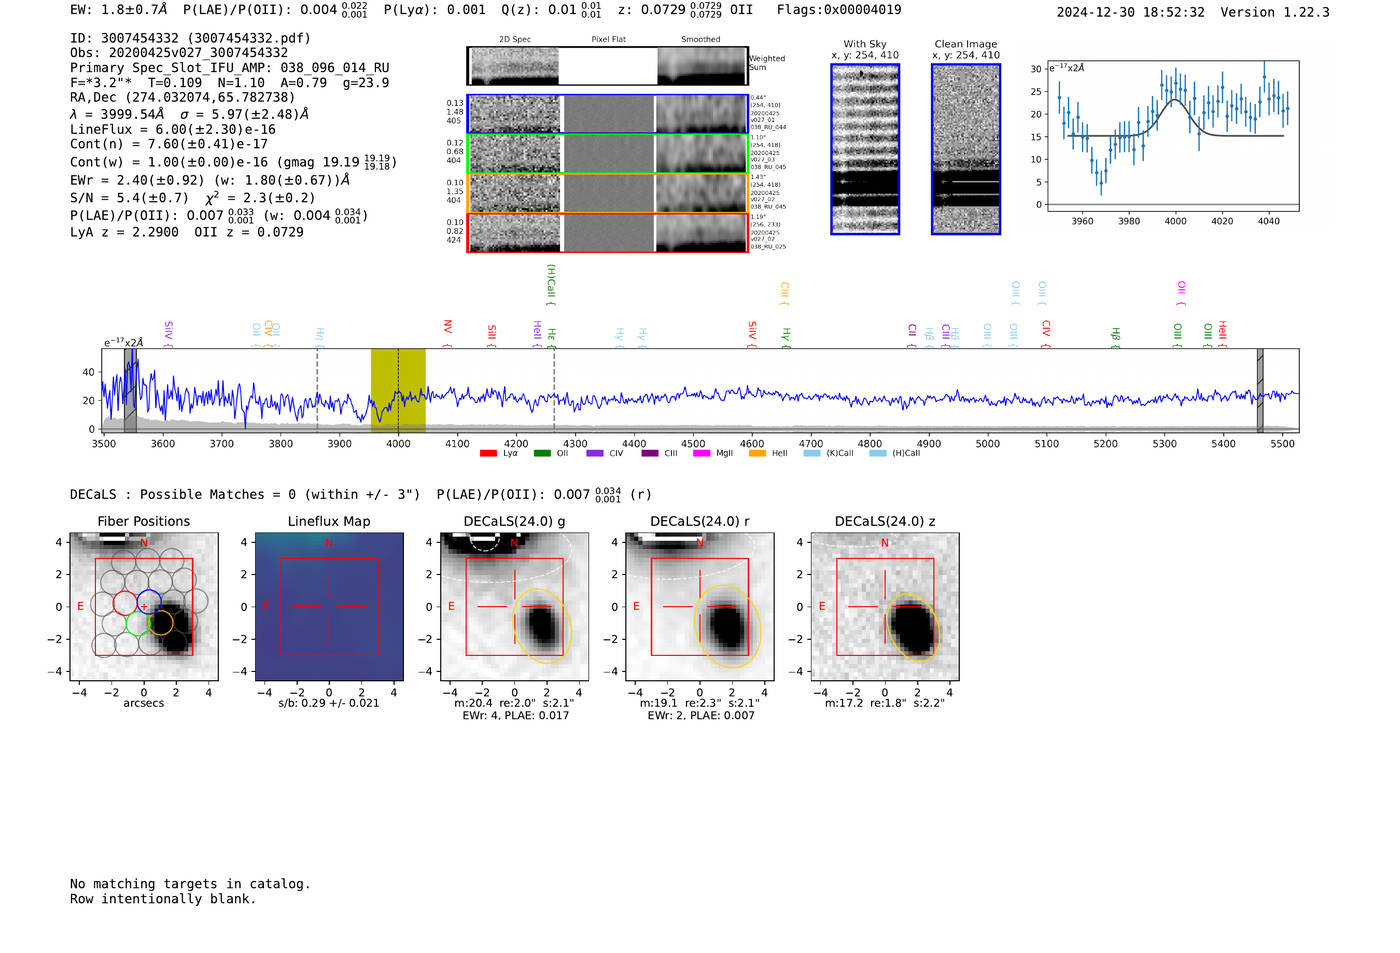1400x953 pixels.
Task: Click the red fiber circle in Fiber Positions
Action: coord(125,602)
